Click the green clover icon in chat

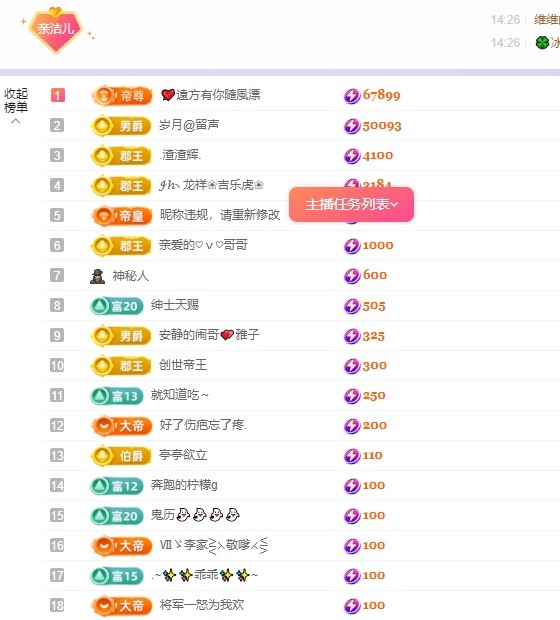[x=542, y=42]
